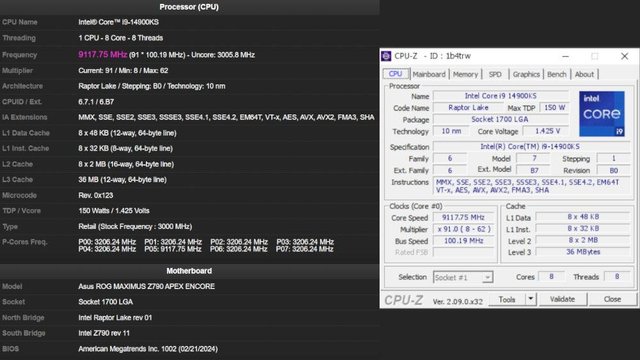Click the Threading value 1 CPU - 8 Core
Viewport: 640px width, 360px height.
tap(120, 38)
